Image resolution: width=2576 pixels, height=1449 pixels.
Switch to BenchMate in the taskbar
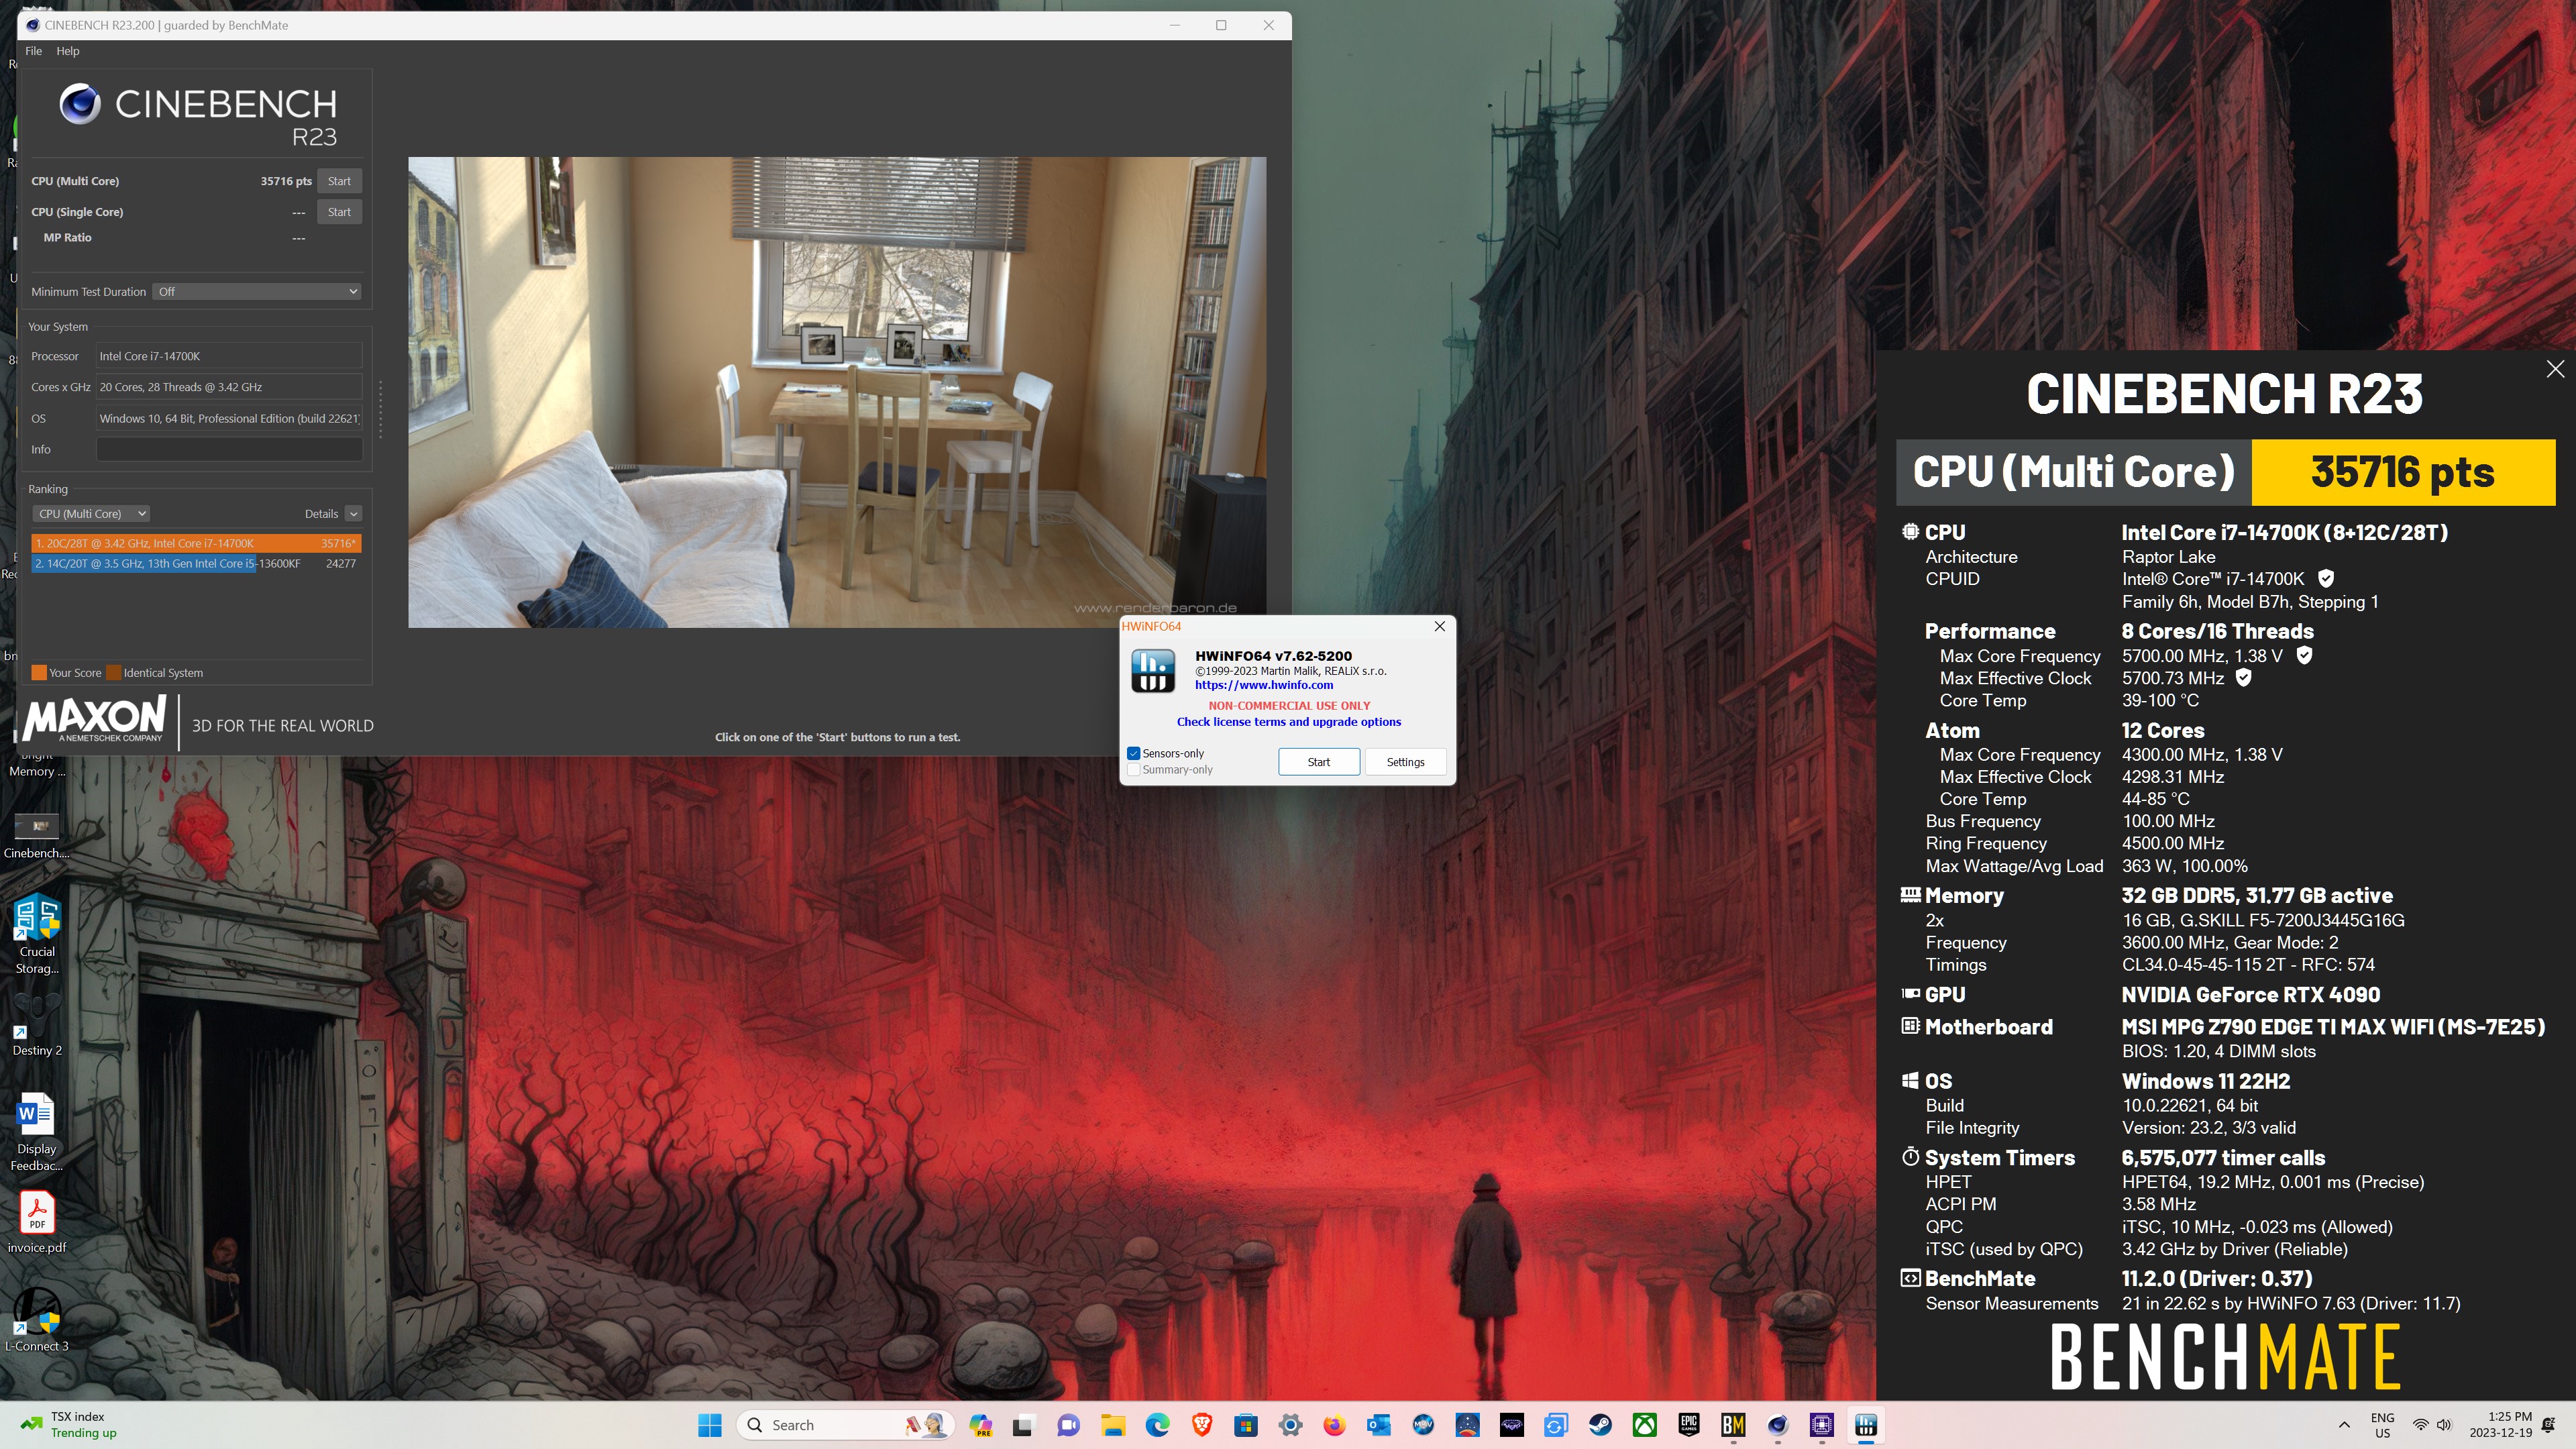pyautogui.click(x=1733, y=1425)
